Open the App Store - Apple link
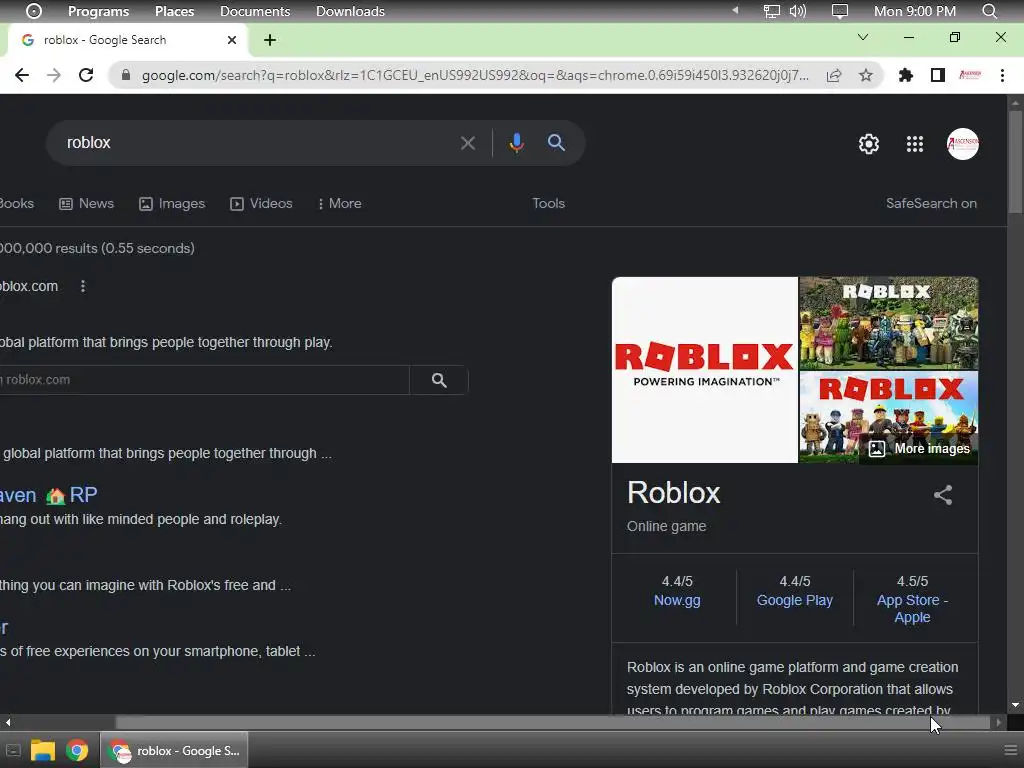1024x768 pixels. [x=912, y=609]
